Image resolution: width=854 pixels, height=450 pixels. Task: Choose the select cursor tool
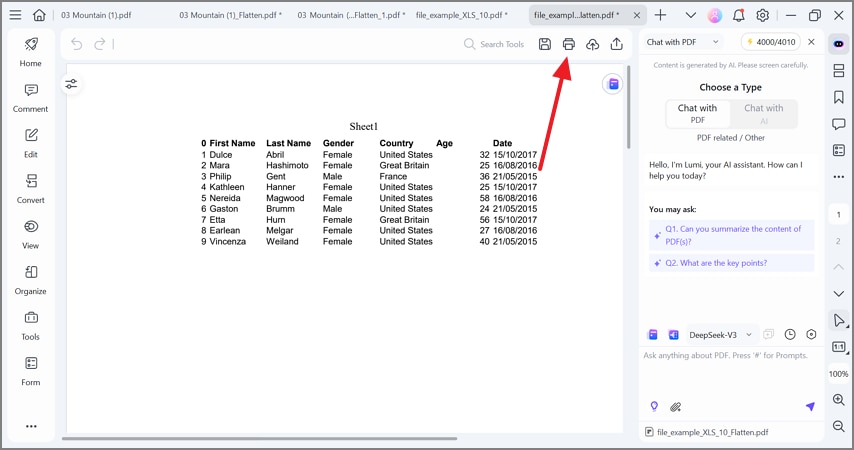pyautogui.click(x=839, y=320)
